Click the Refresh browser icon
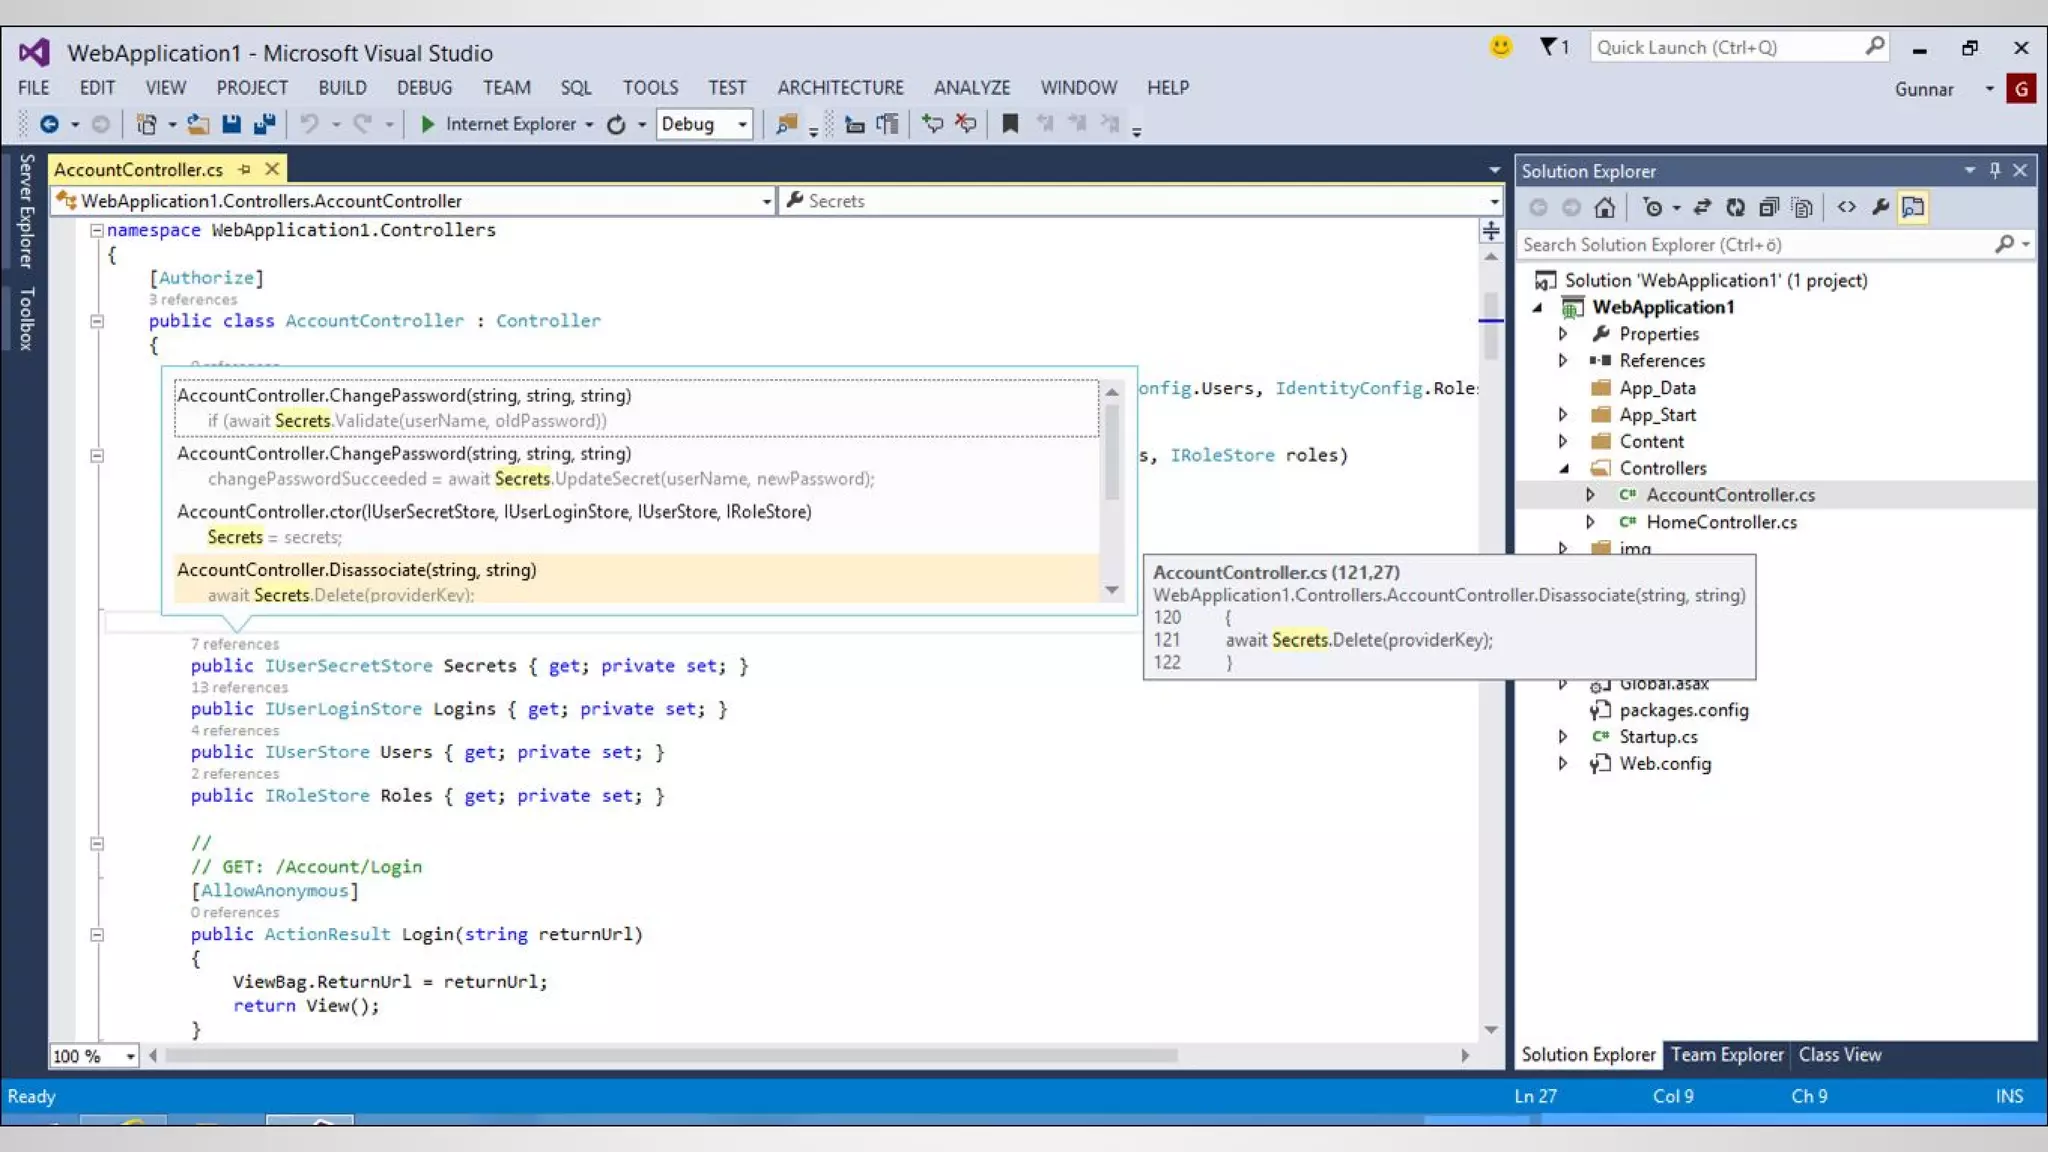The height and width of the screenshot is (1152, 2048). (616, 124)
